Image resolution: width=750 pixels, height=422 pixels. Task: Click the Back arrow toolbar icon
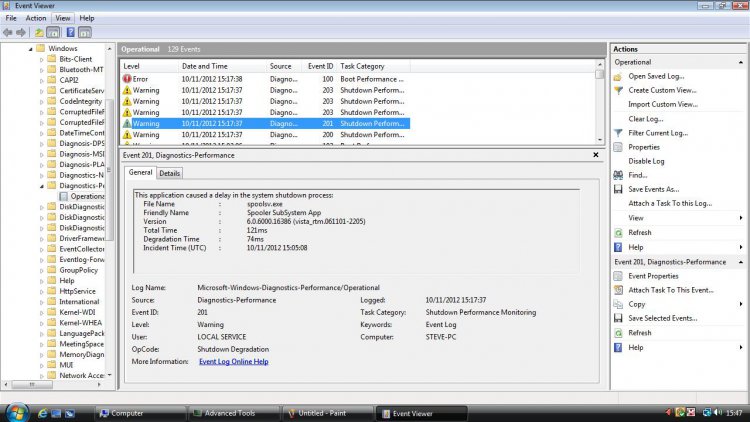coord(8,33)
